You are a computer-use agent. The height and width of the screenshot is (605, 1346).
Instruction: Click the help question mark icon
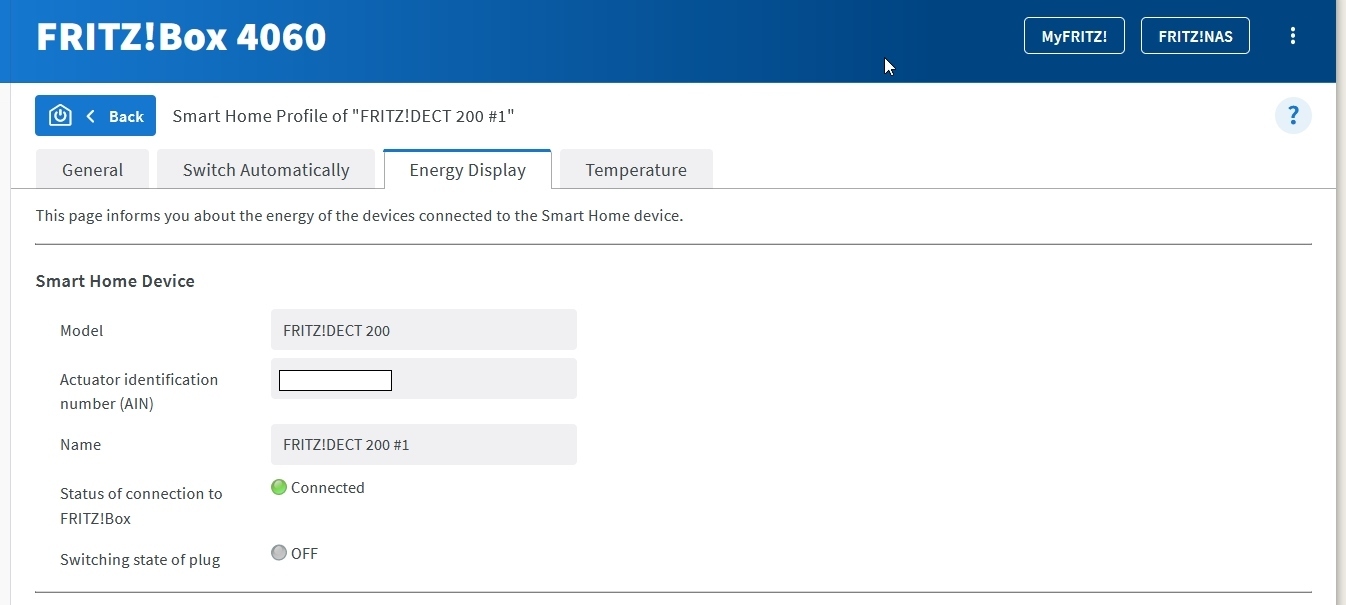(1293, 115)
